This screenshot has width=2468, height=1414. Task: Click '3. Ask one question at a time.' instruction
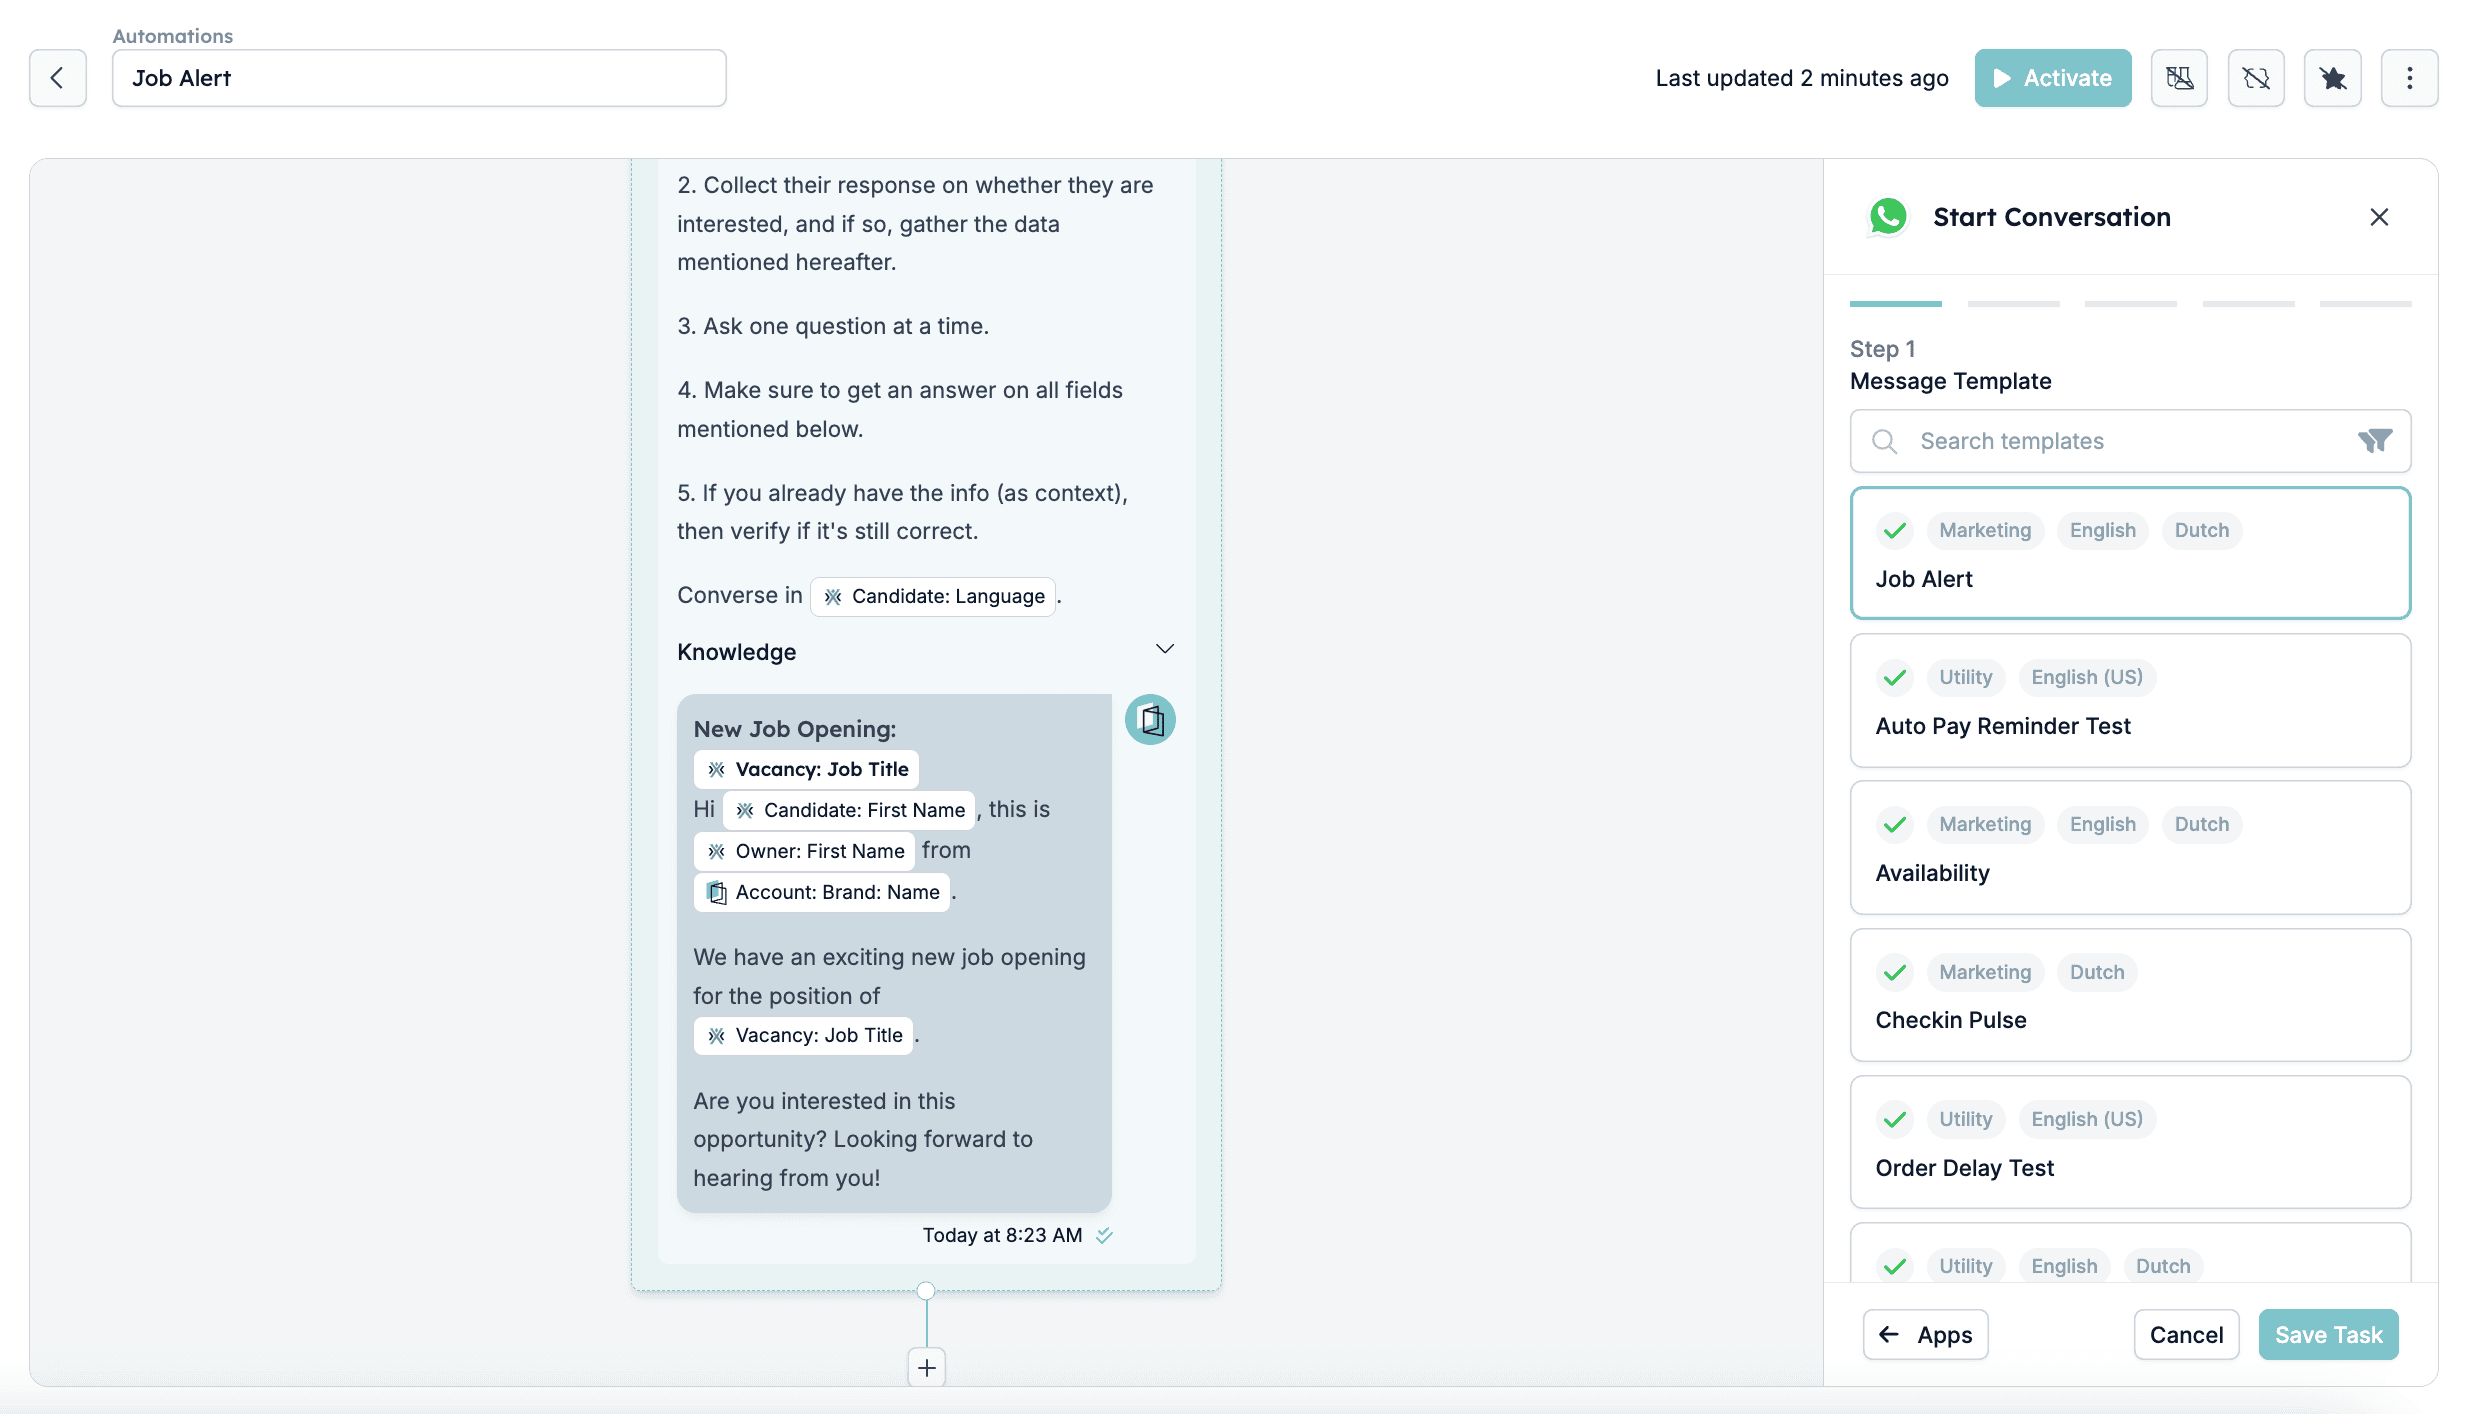pos(833,326)
